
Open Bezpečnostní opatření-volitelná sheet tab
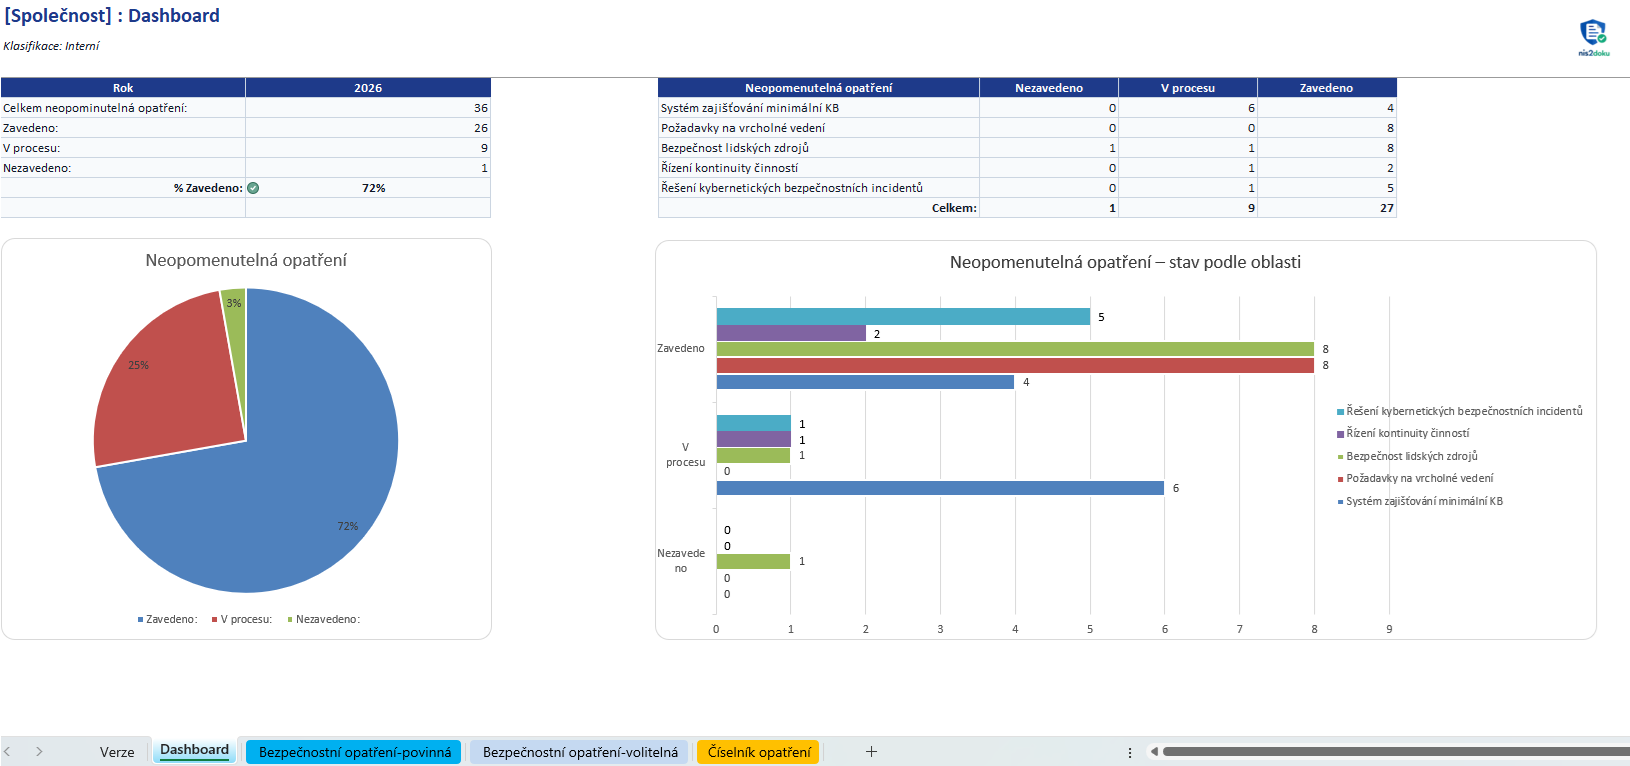[580, 752]
